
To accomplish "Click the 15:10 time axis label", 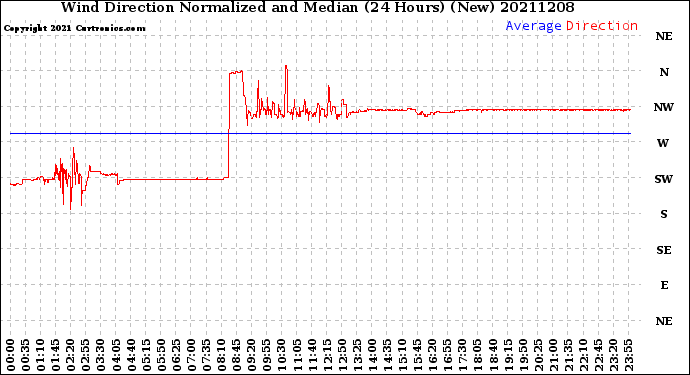I will click(402, 355).
